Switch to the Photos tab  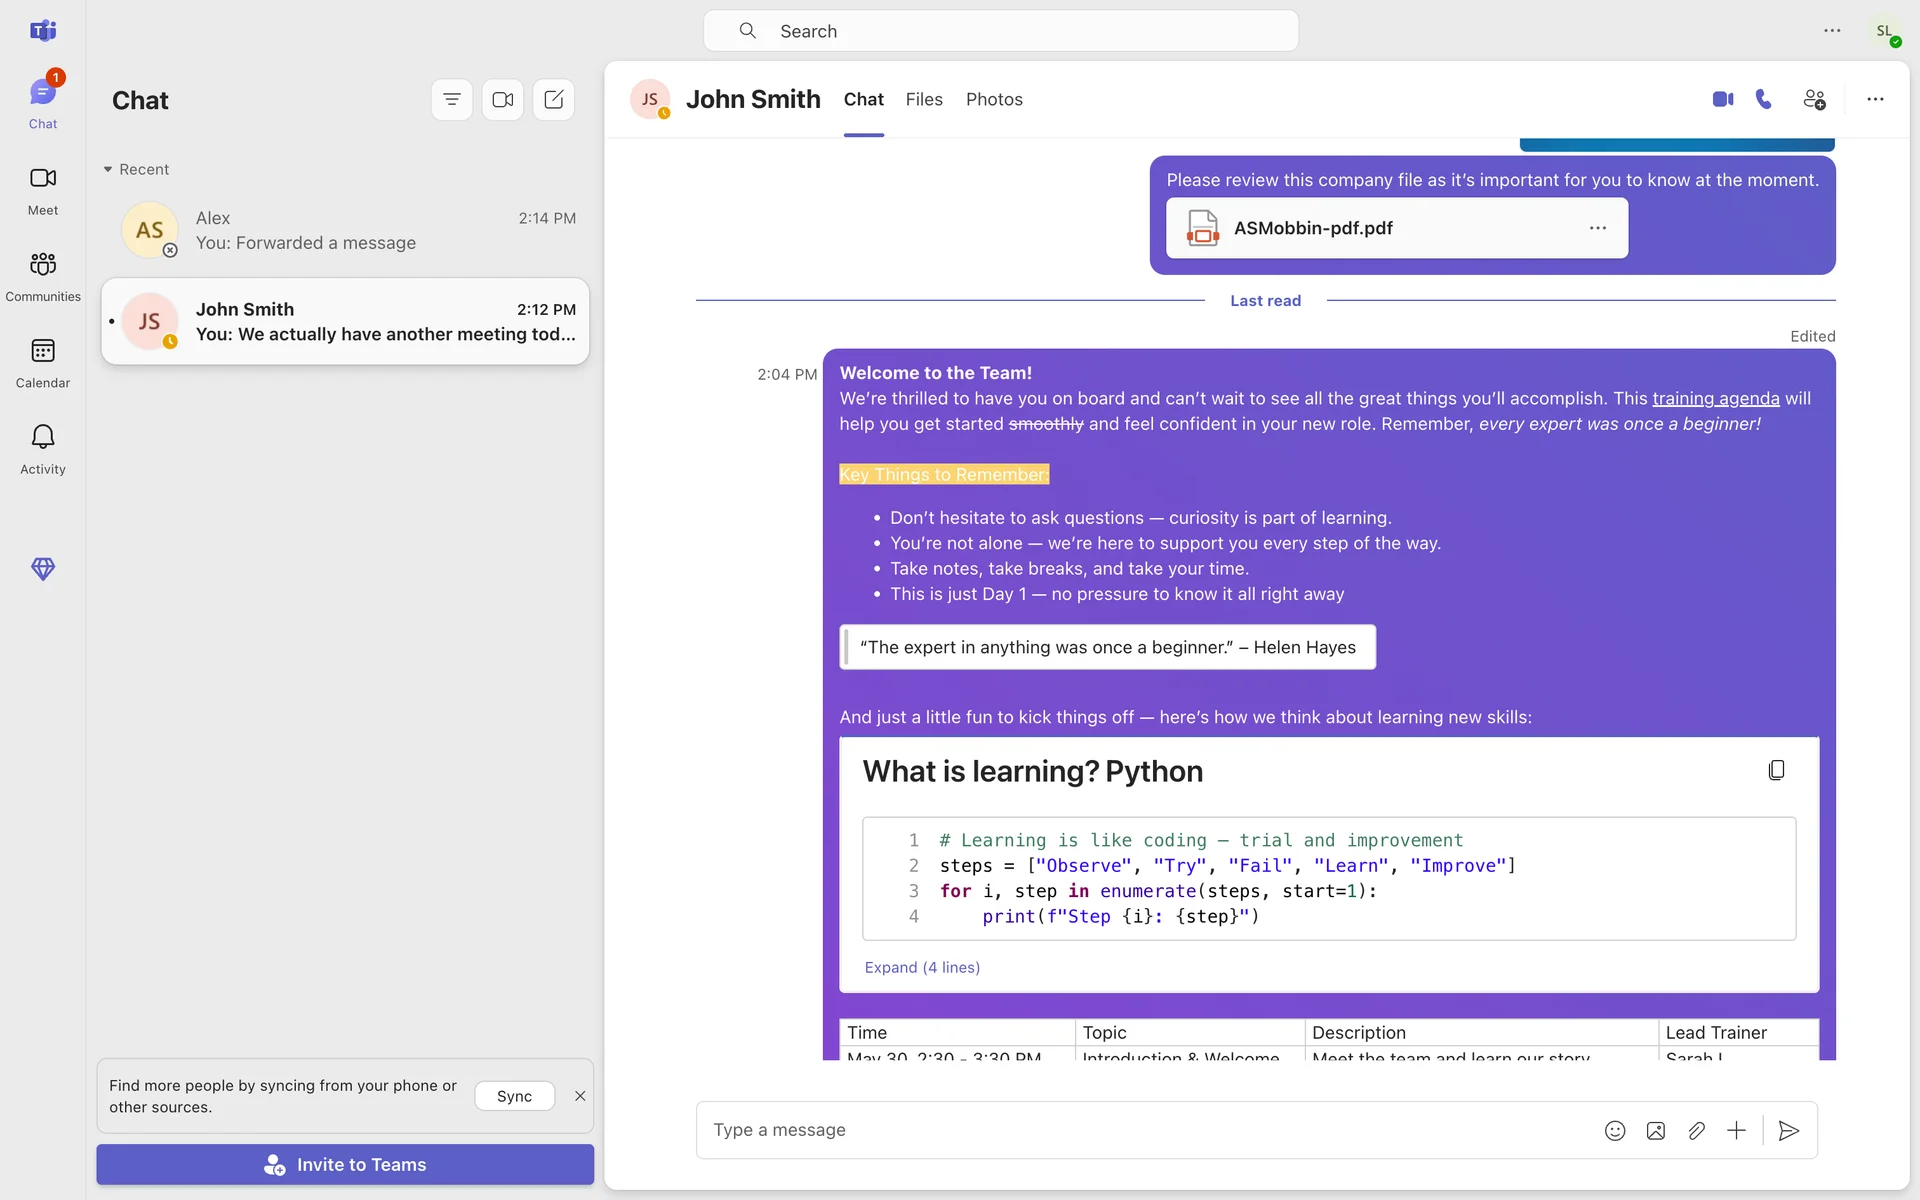(x=994, y=99)
